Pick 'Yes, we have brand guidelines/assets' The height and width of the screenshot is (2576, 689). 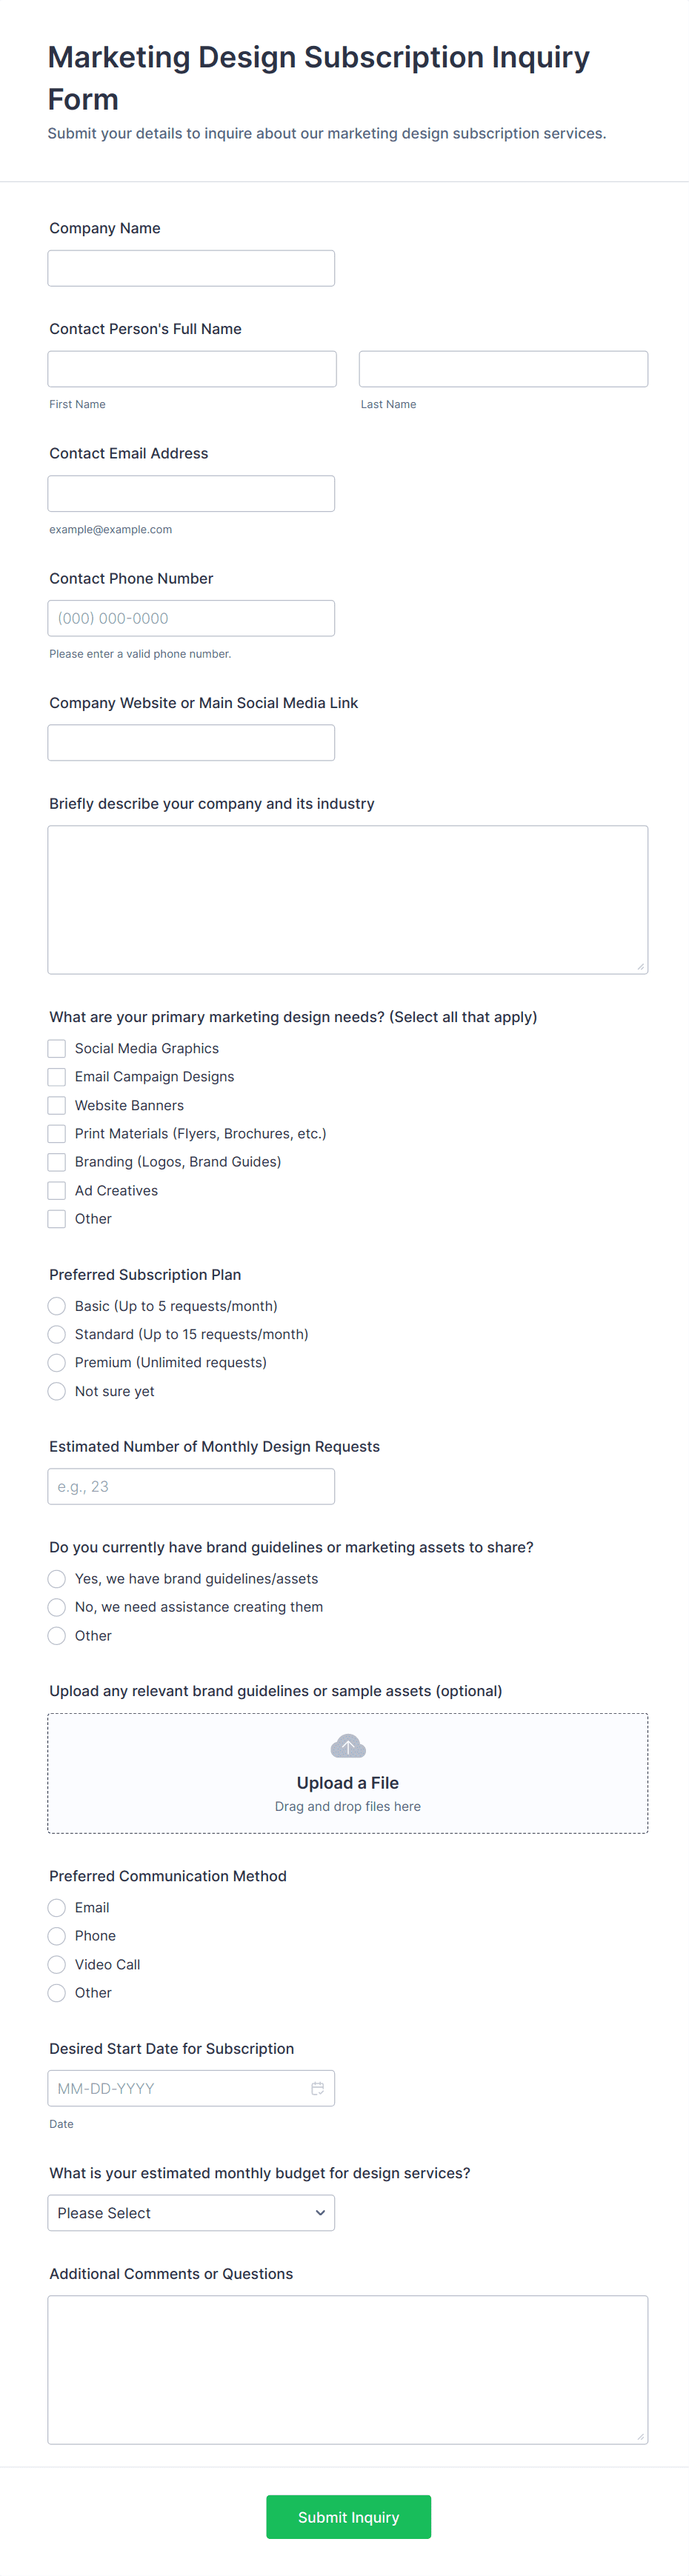point(57,1578)
